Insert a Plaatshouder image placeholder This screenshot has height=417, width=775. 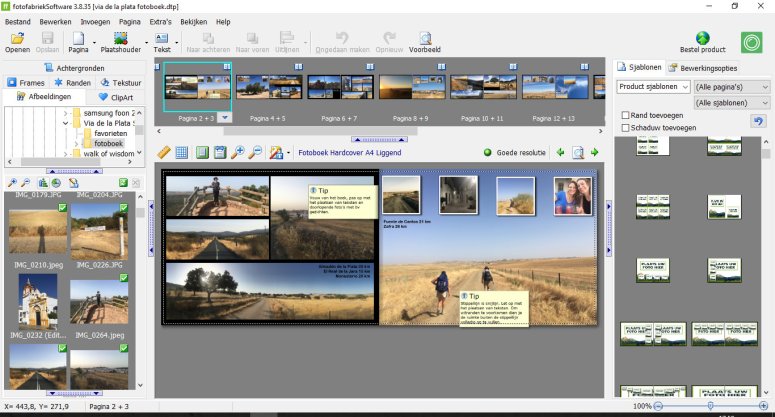(x=121, y=39)
